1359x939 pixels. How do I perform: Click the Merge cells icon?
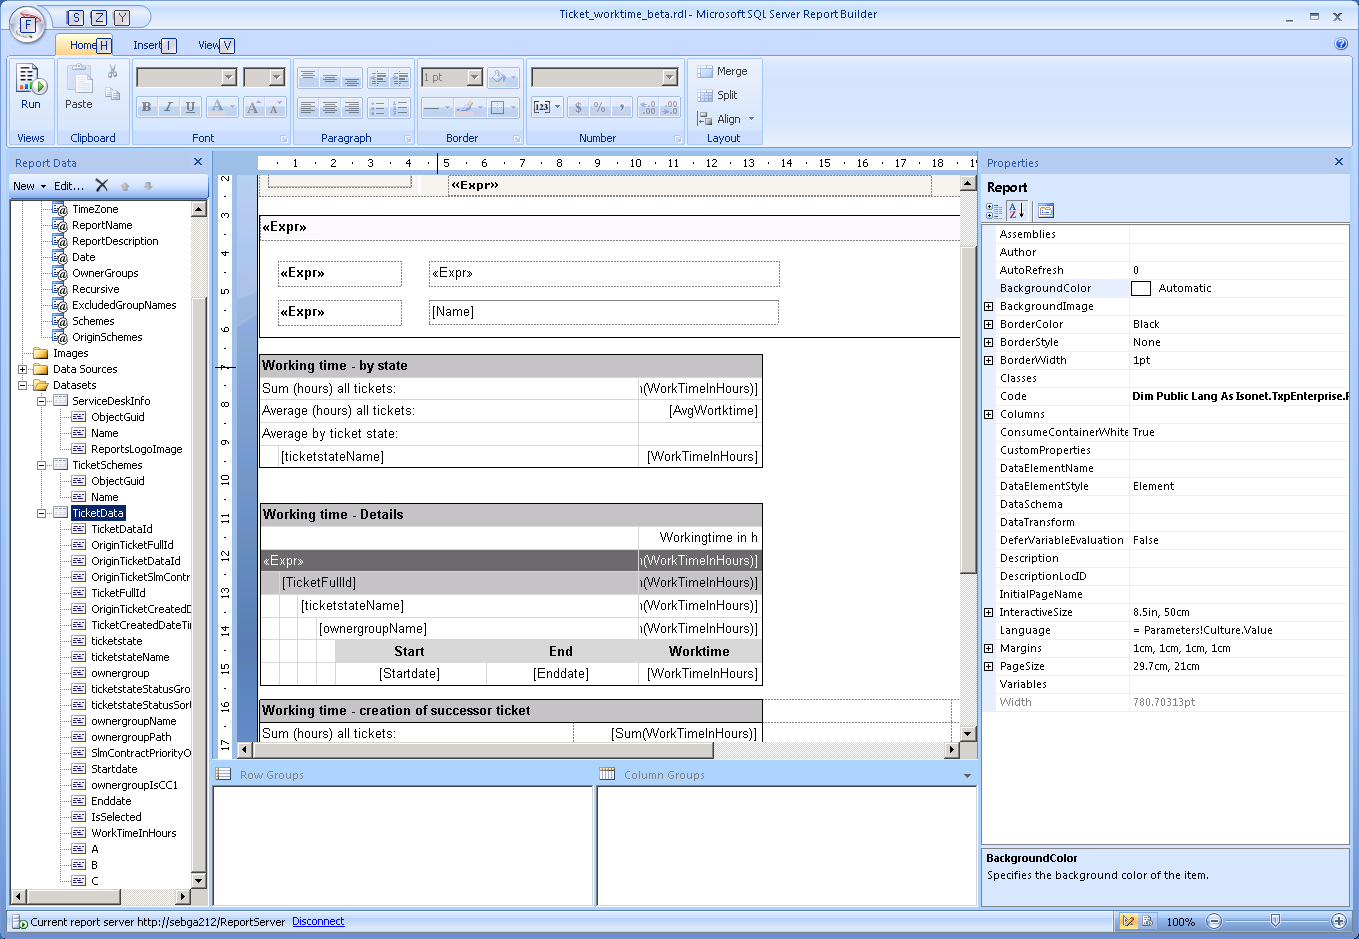click(723, 71)
